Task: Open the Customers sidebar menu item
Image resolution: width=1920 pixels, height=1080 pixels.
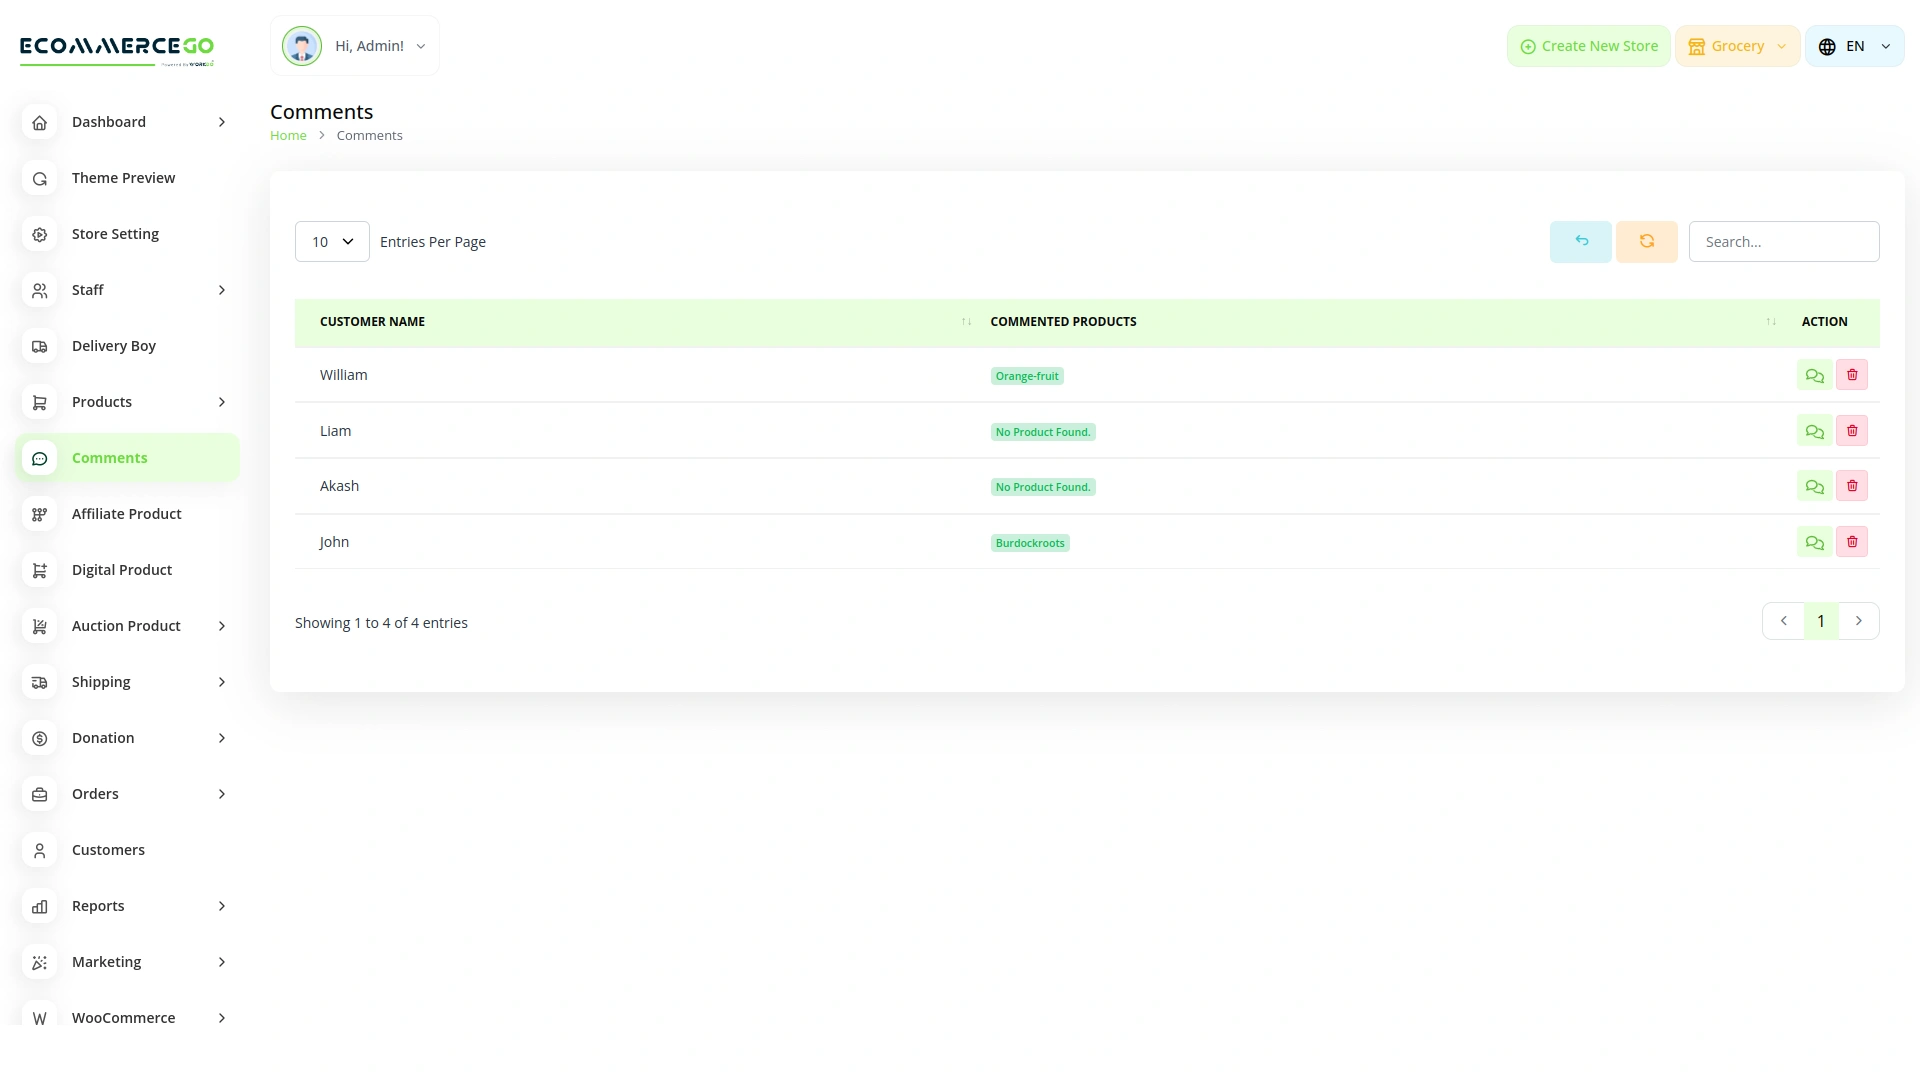Action: 108,850
